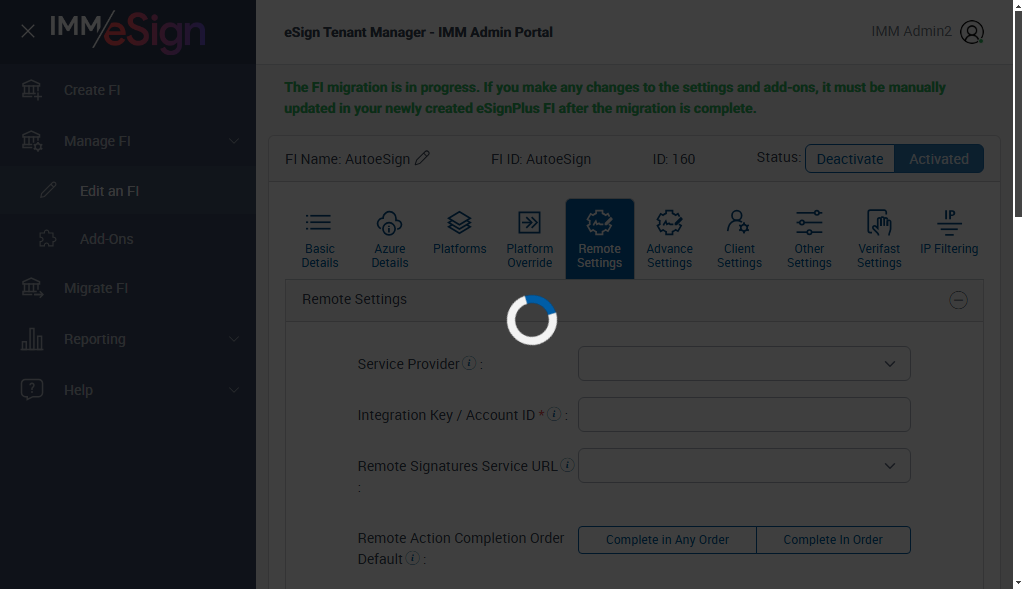
Task: Open the Platforms tab
Action: click(459, 239)
